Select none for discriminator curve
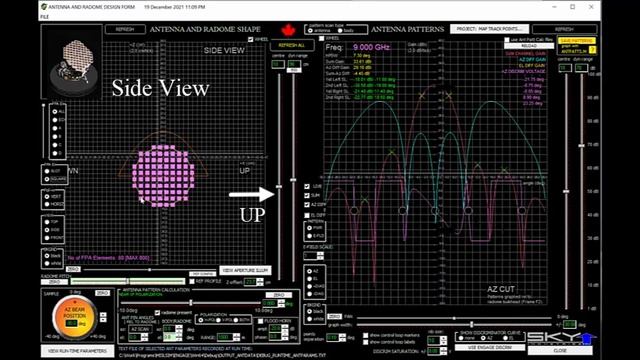 (462, 338)
